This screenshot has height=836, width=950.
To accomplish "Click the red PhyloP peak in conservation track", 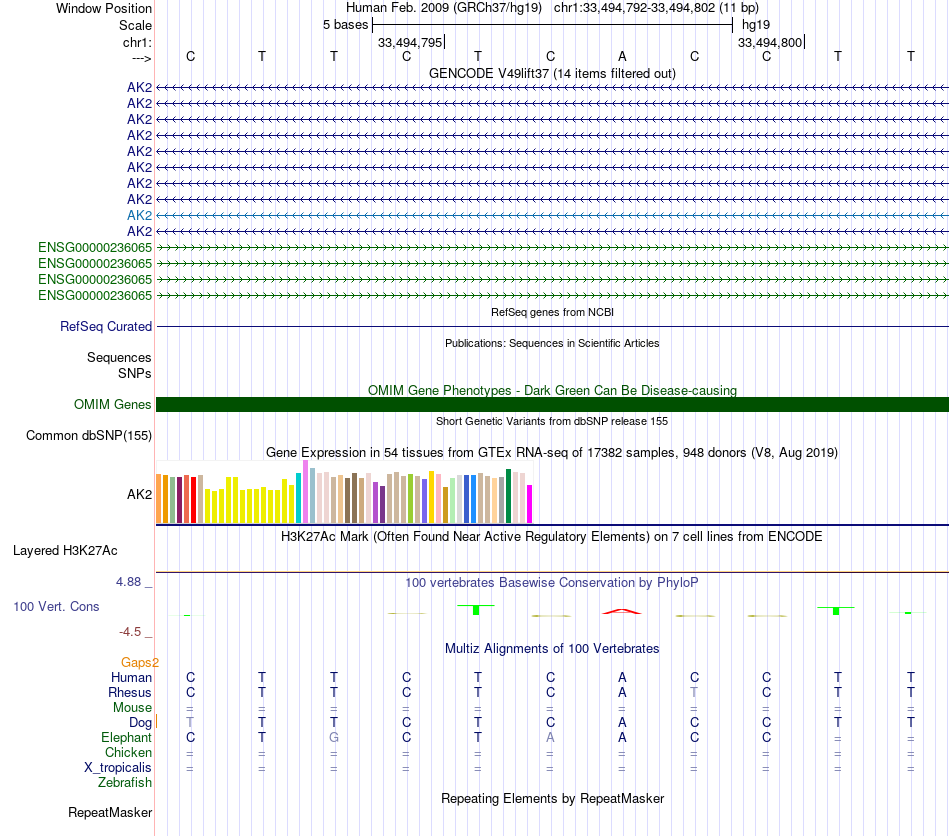I will 622,611.
